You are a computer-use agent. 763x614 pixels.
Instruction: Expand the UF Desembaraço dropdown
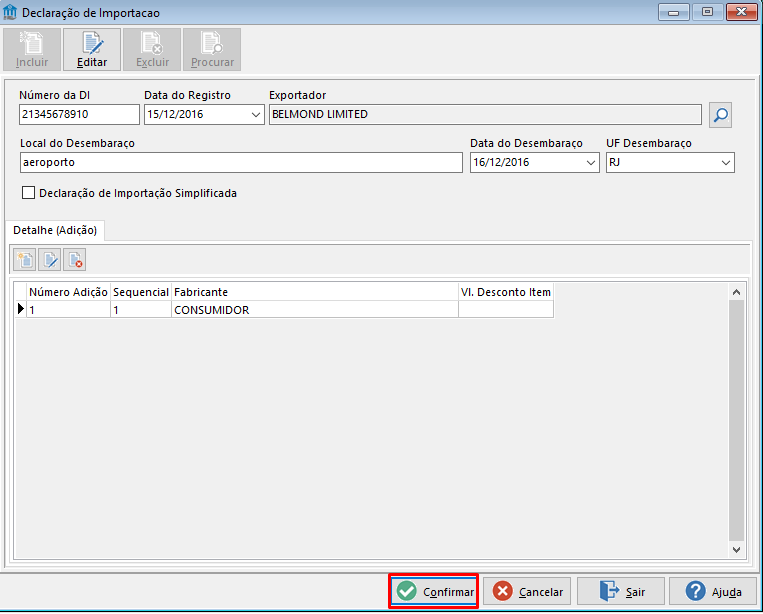726,163
